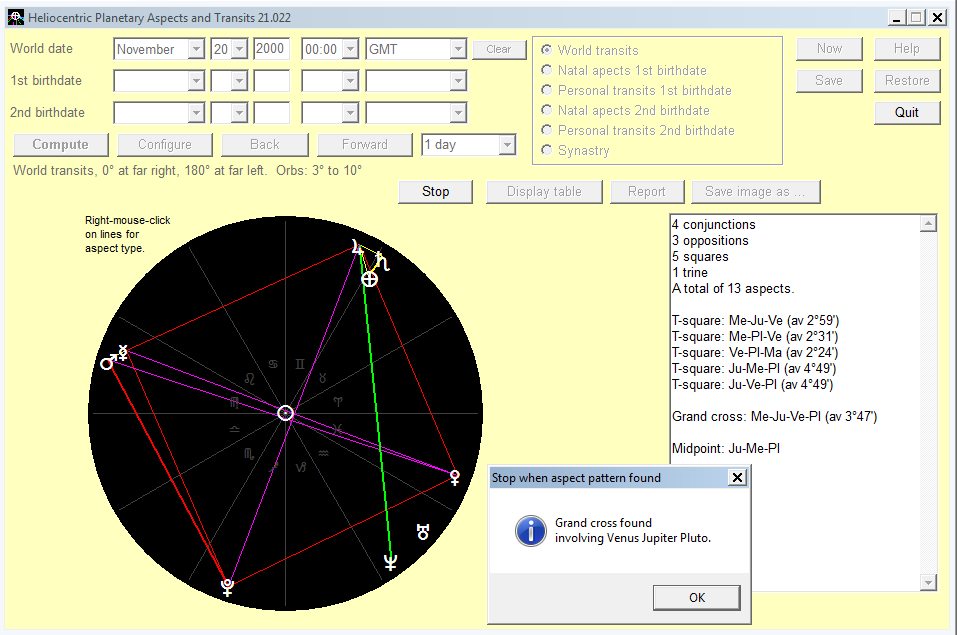Viewport: 957px width, 635px height.
Task: Open the 2nd birthdate timezone dropdown
Action: click(x=458, y=112)
